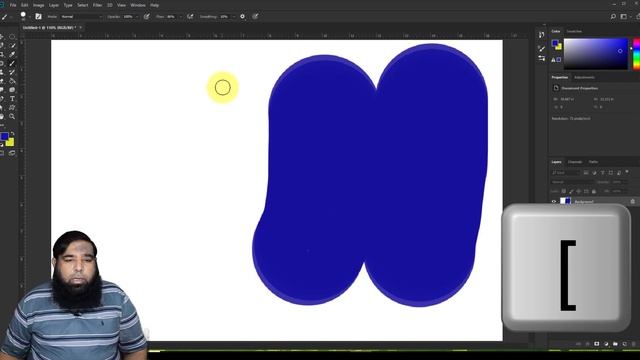The height and width of the screenshot is (360, 640).
Task: Swap foreground and background colors arrow
Action: [x=12, y=133]
